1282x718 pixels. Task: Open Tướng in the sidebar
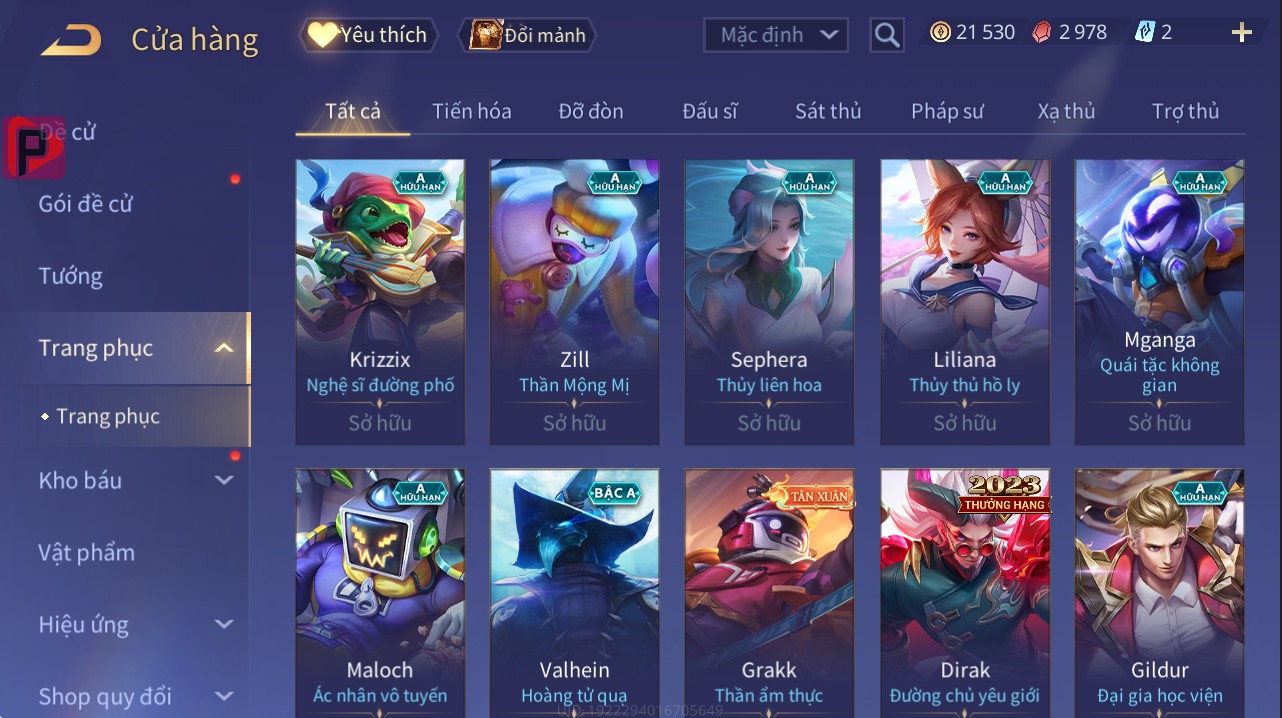(71, 276)
